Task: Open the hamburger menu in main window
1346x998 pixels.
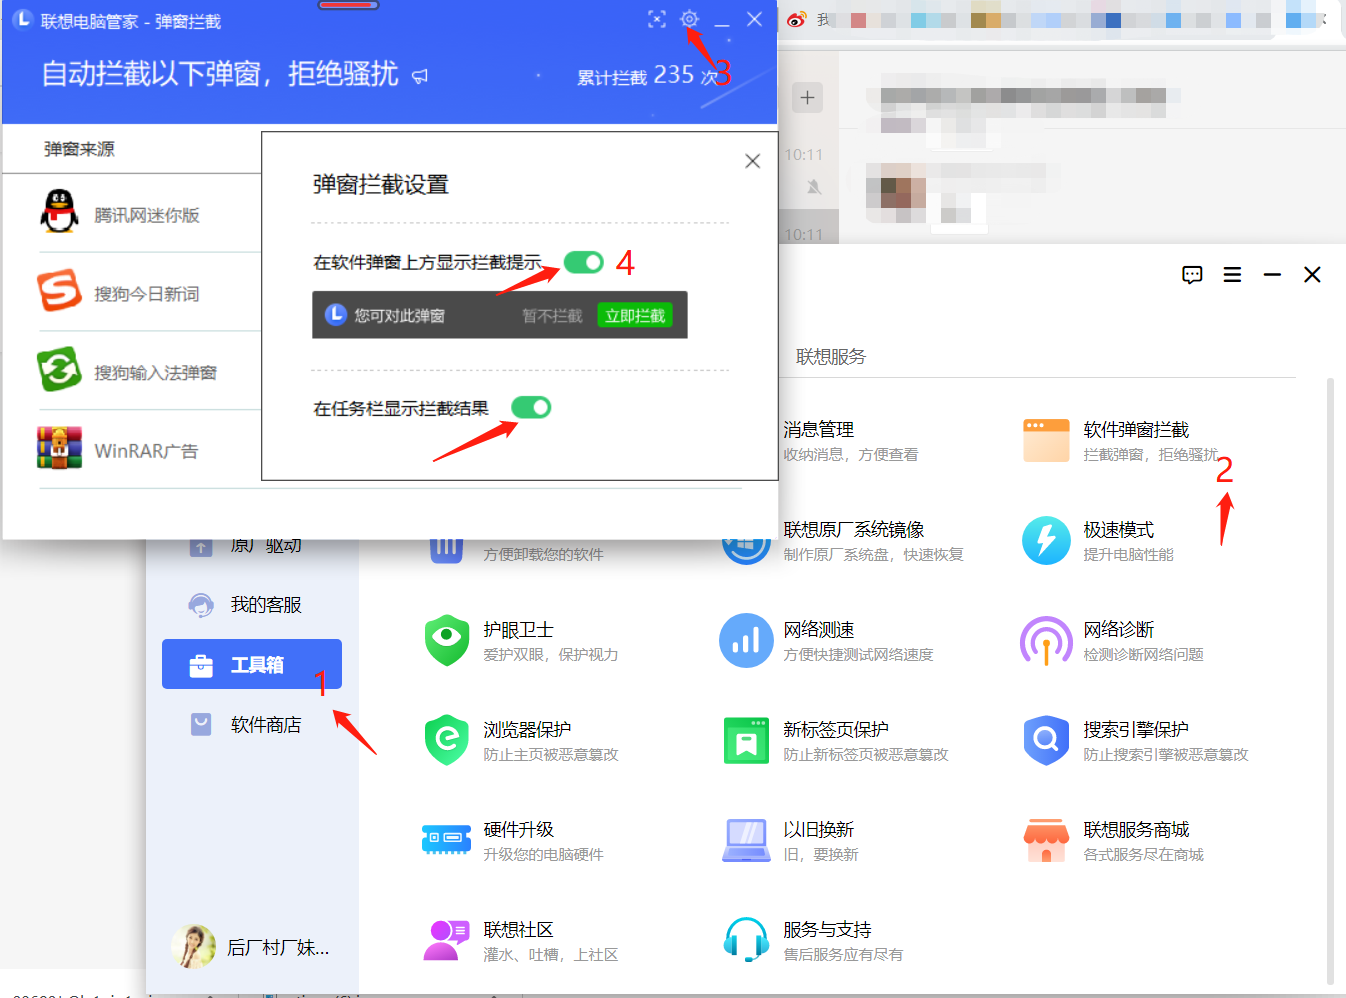Action: click(1232, 275)
